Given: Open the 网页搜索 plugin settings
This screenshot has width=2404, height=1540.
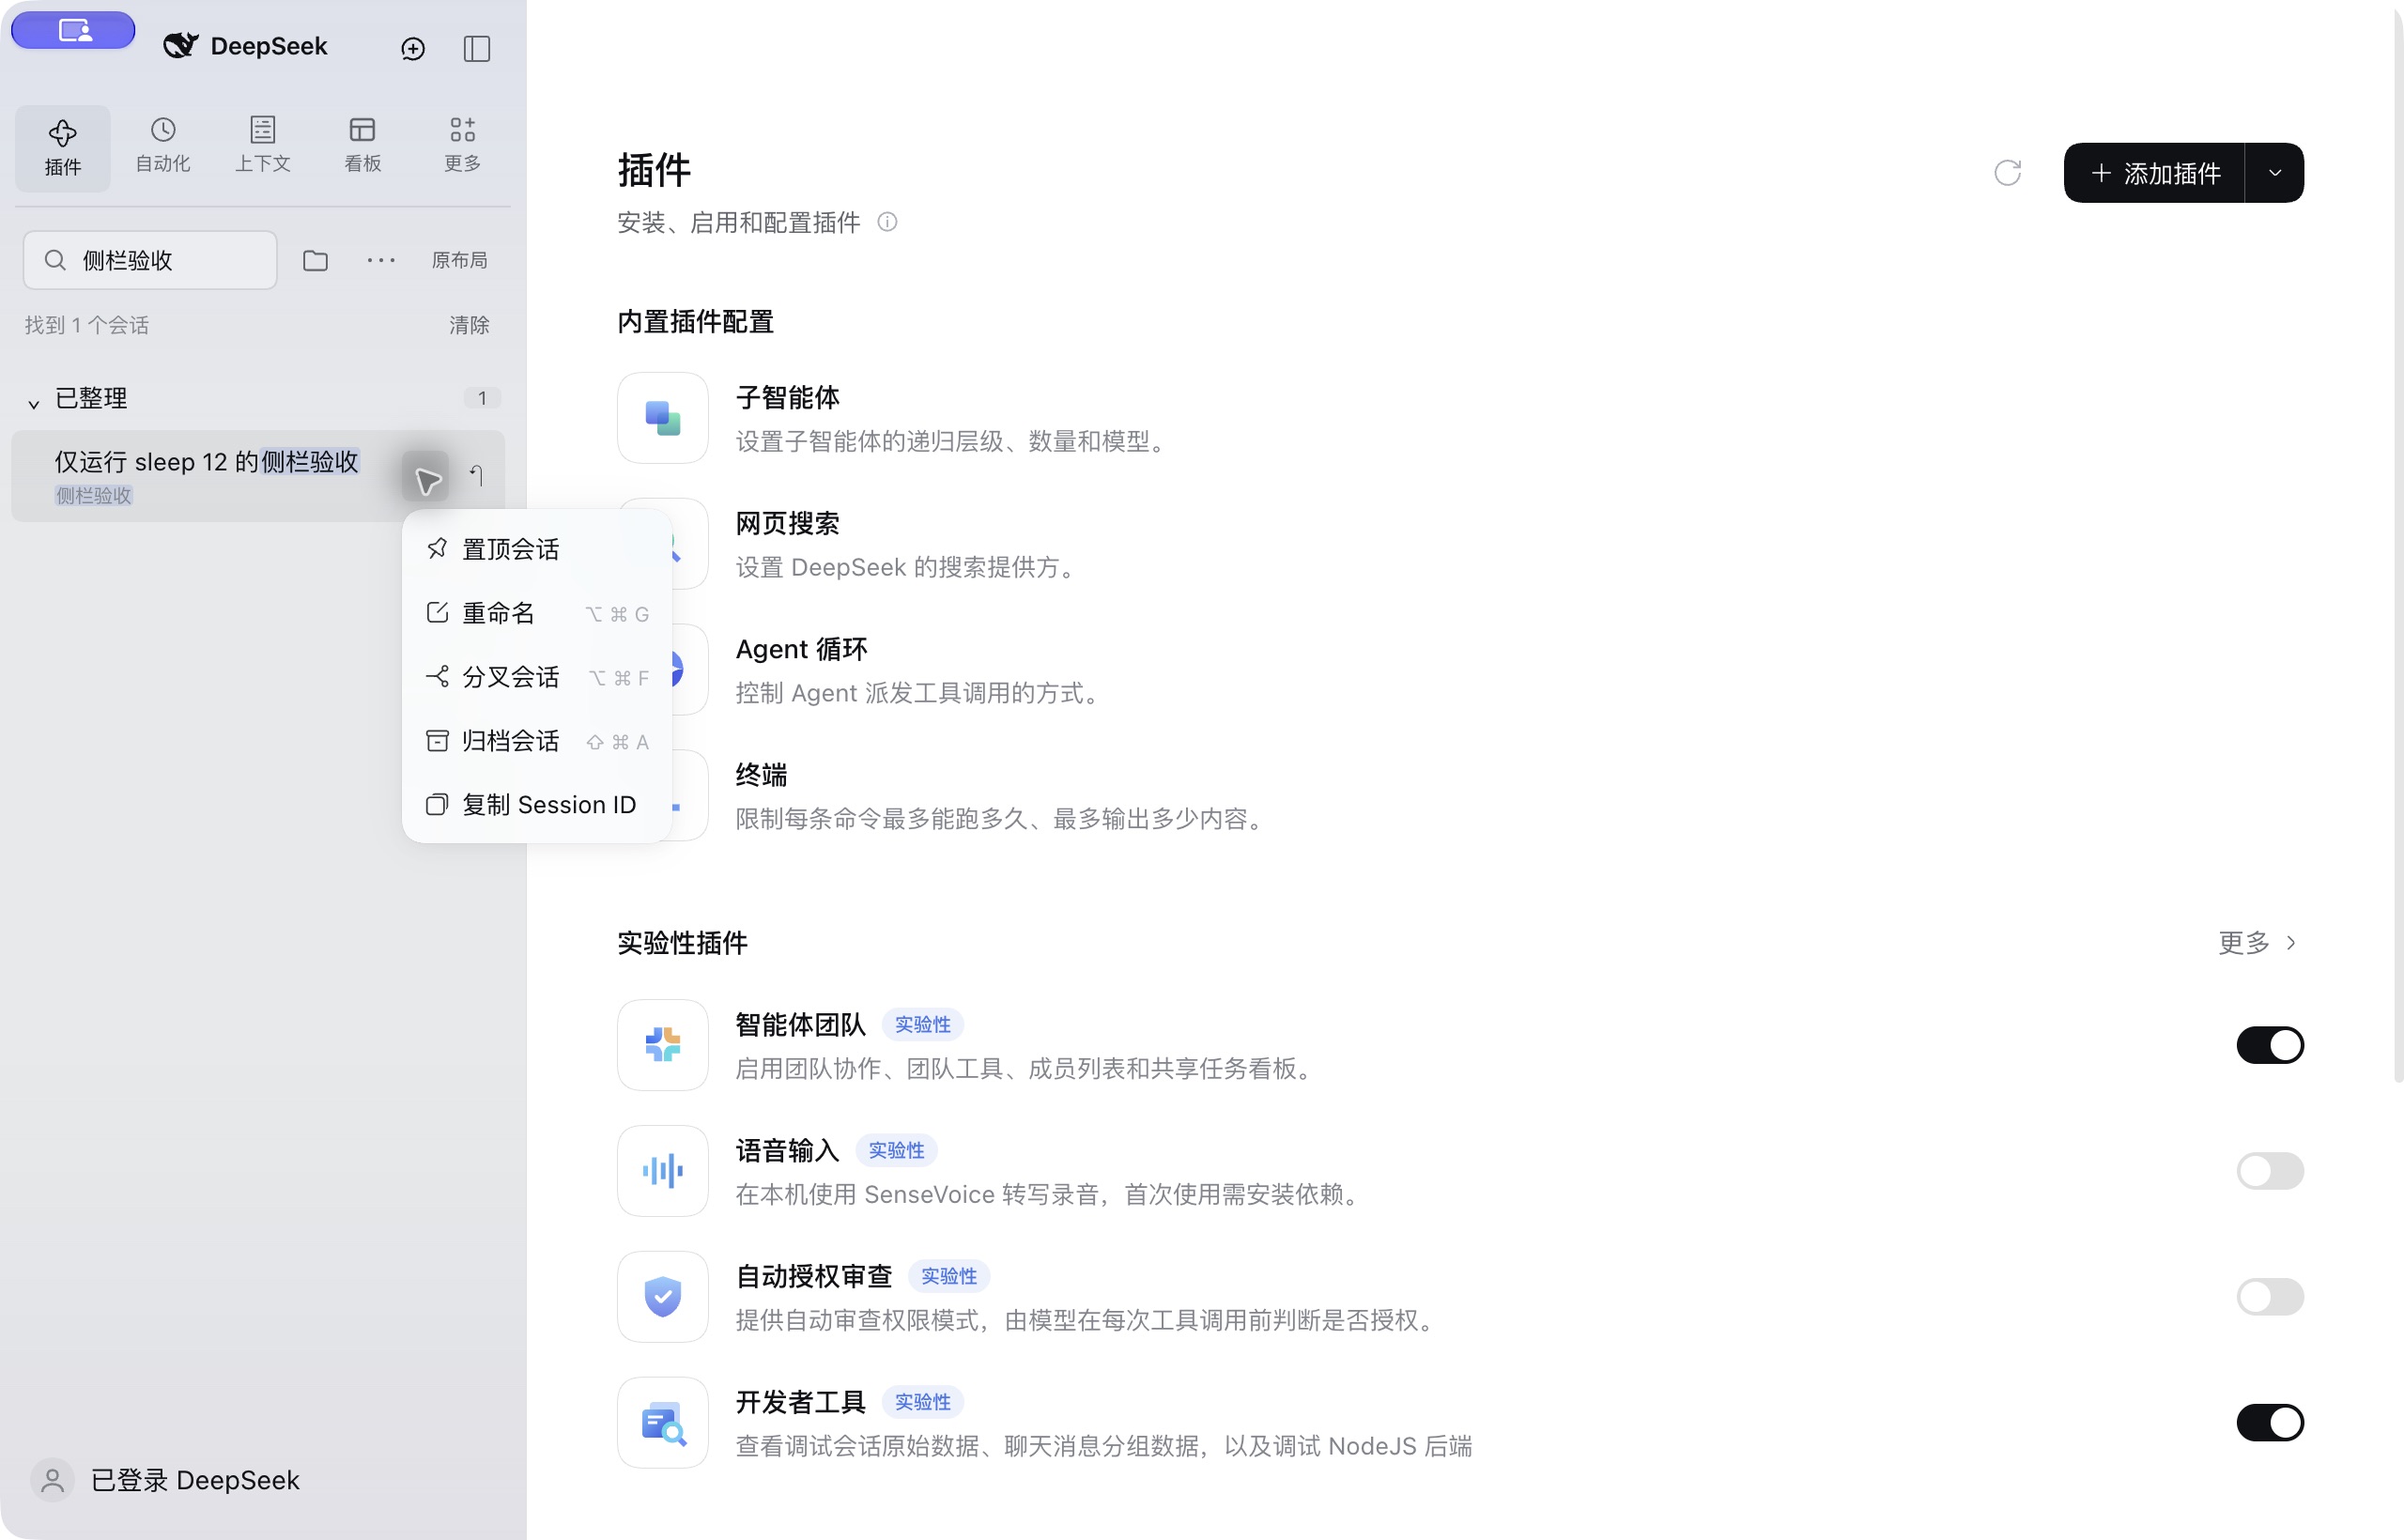Looking at the screenshot, I should 1000,544.
